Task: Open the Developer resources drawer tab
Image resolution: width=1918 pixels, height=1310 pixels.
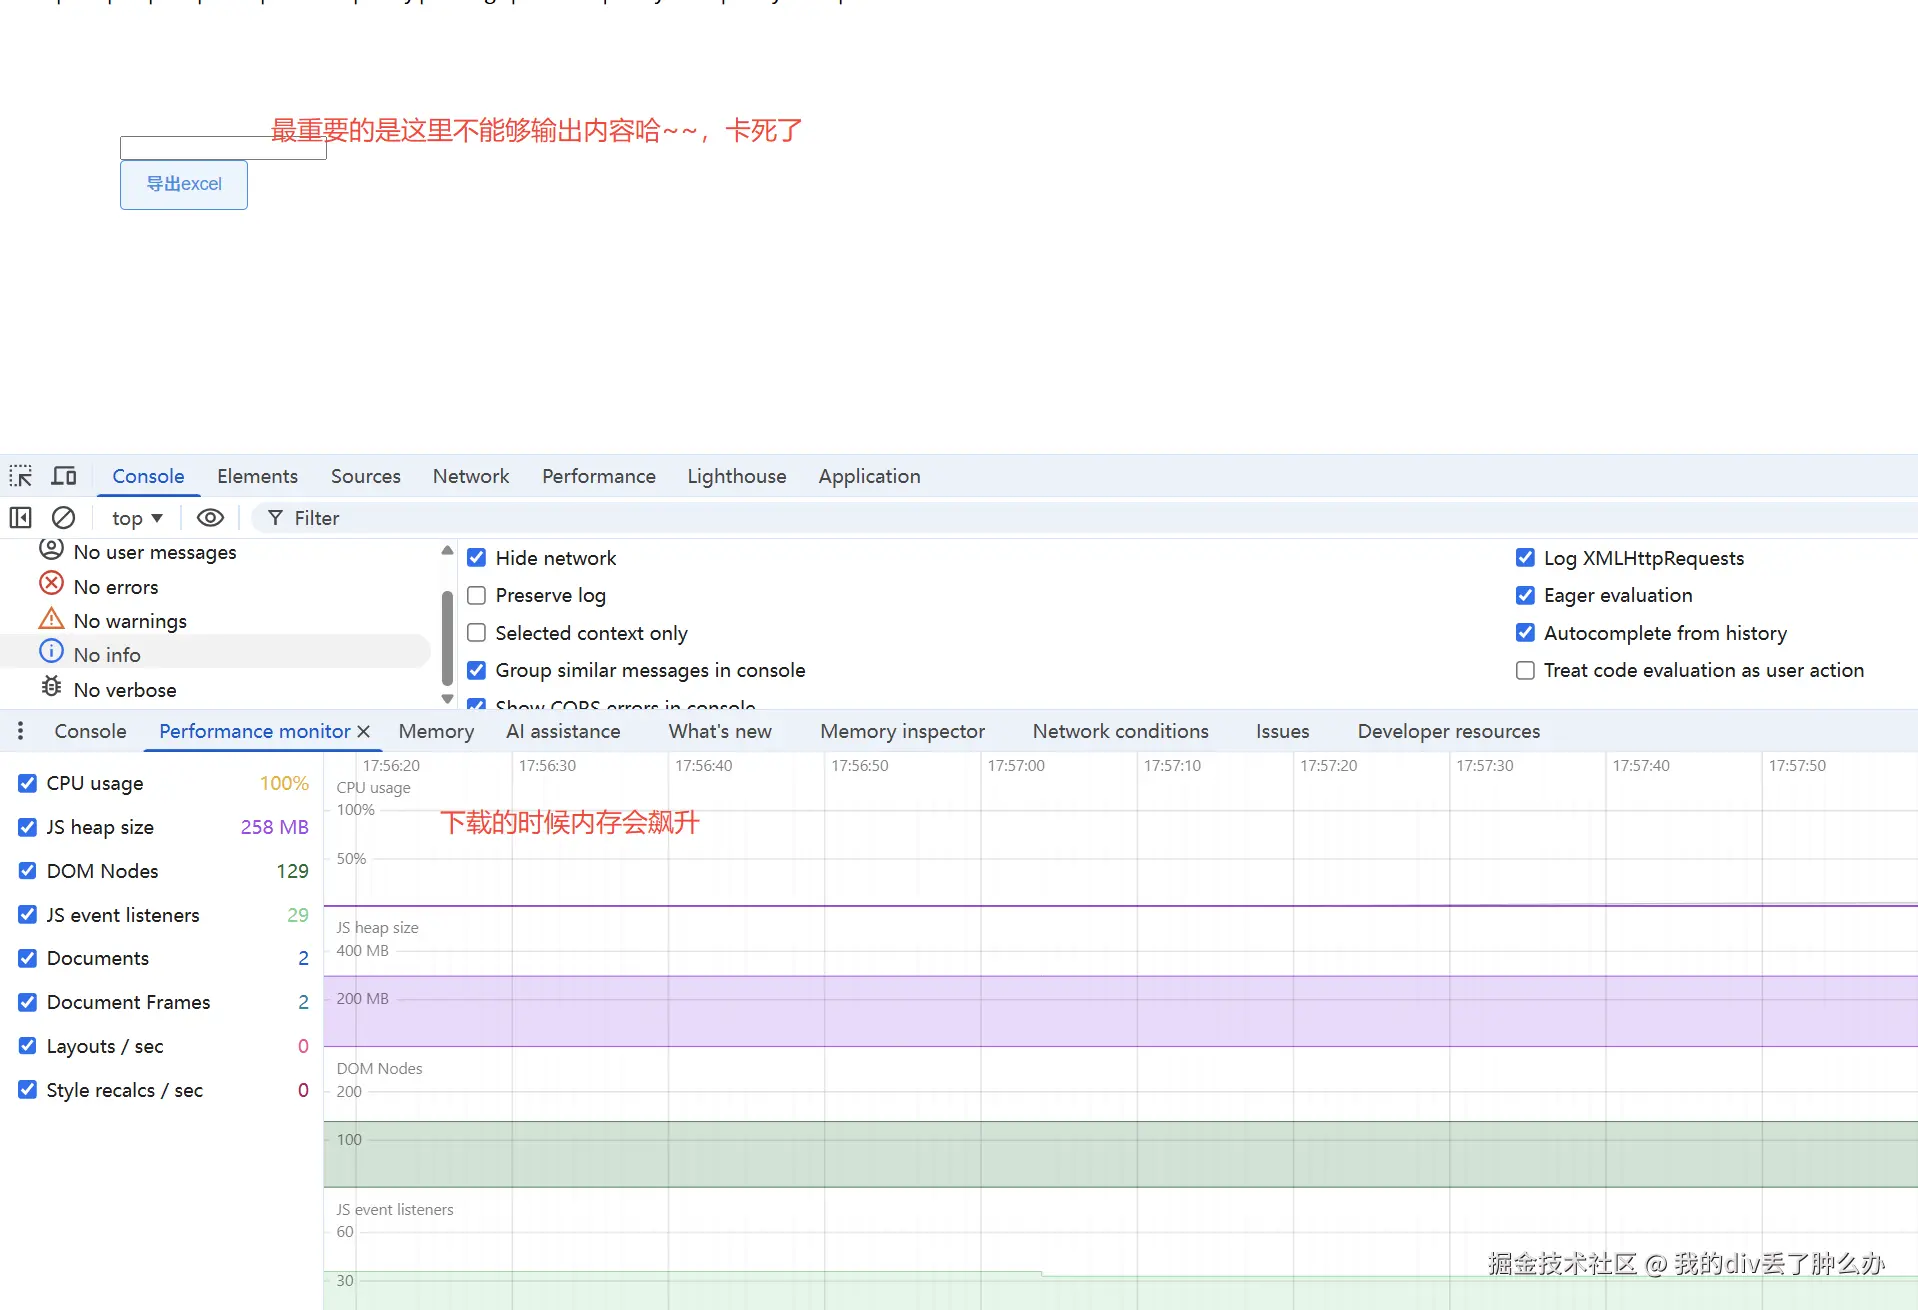Action: click(x=1448, y=731)
